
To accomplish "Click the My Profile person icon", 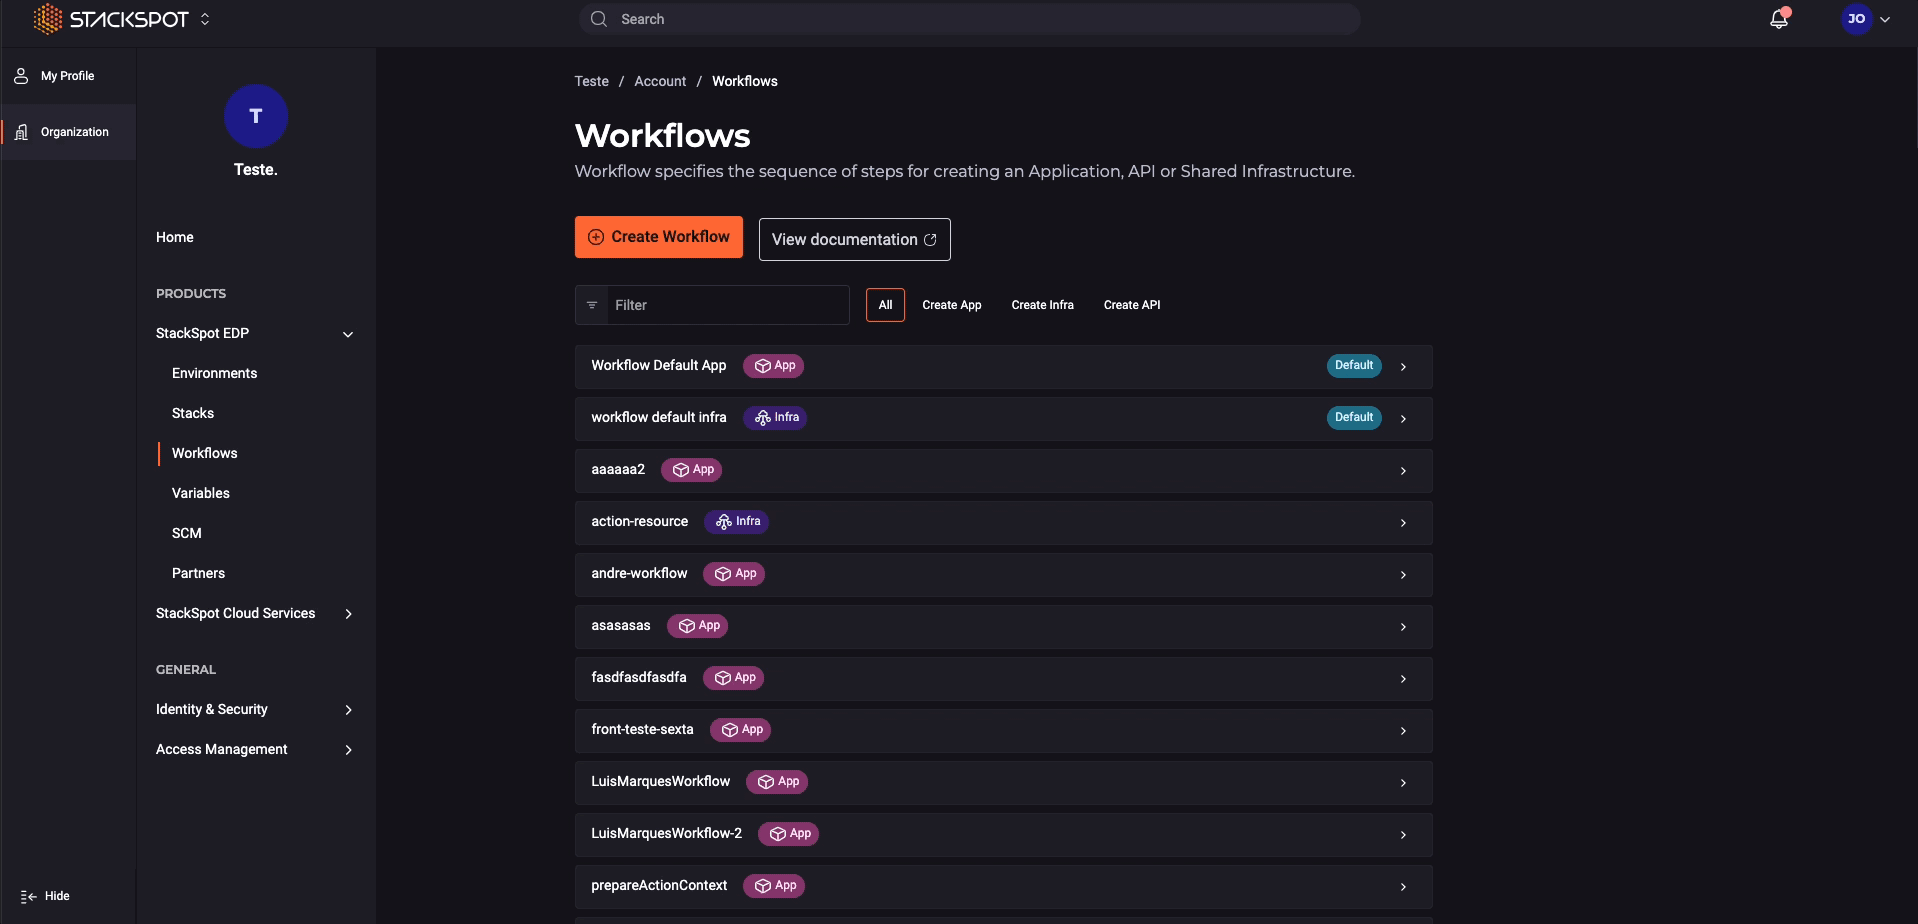I will (x=19, y=74).
